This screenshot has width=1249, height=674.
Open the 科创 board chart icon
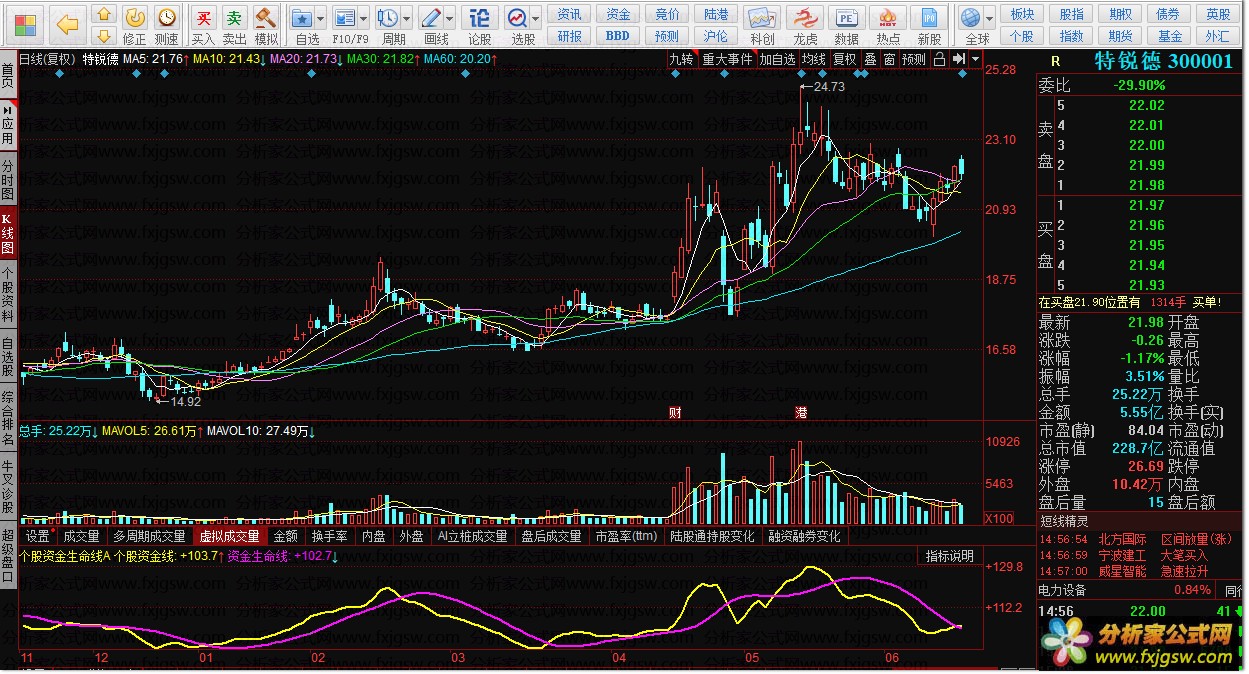coord(762,18)
